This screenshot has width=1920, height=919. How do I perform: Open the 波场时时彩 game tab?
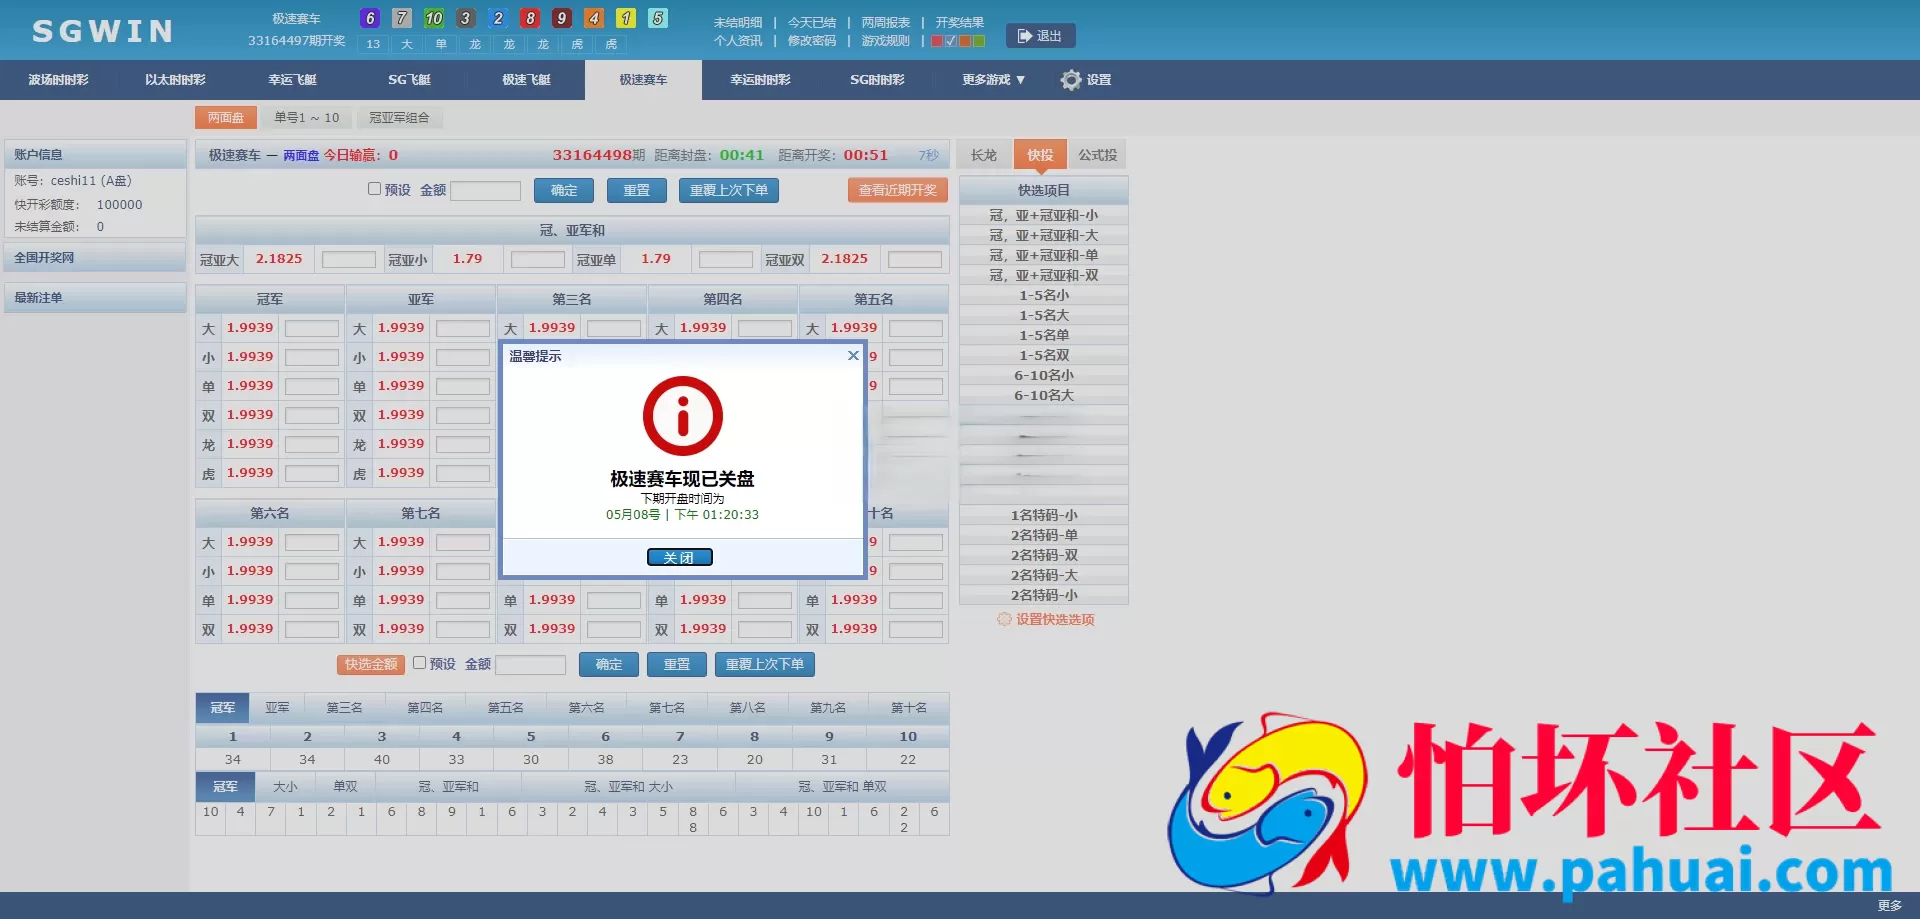coord(58,80)
